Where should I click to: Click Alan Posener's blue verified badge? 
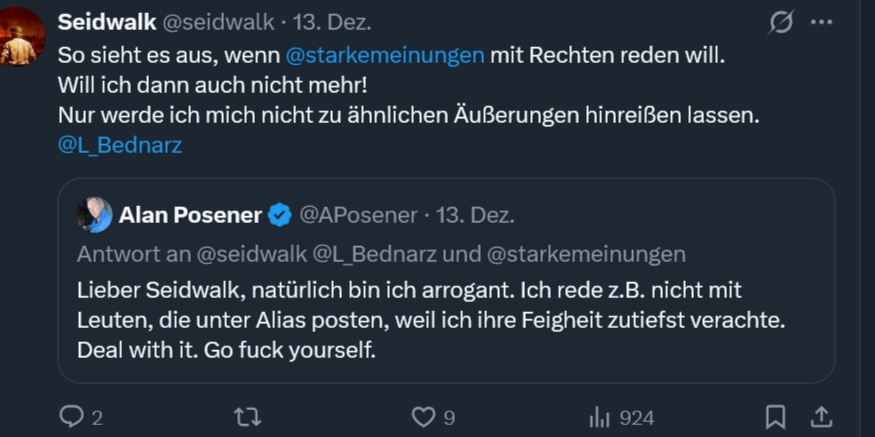click(x=281, y=215)
